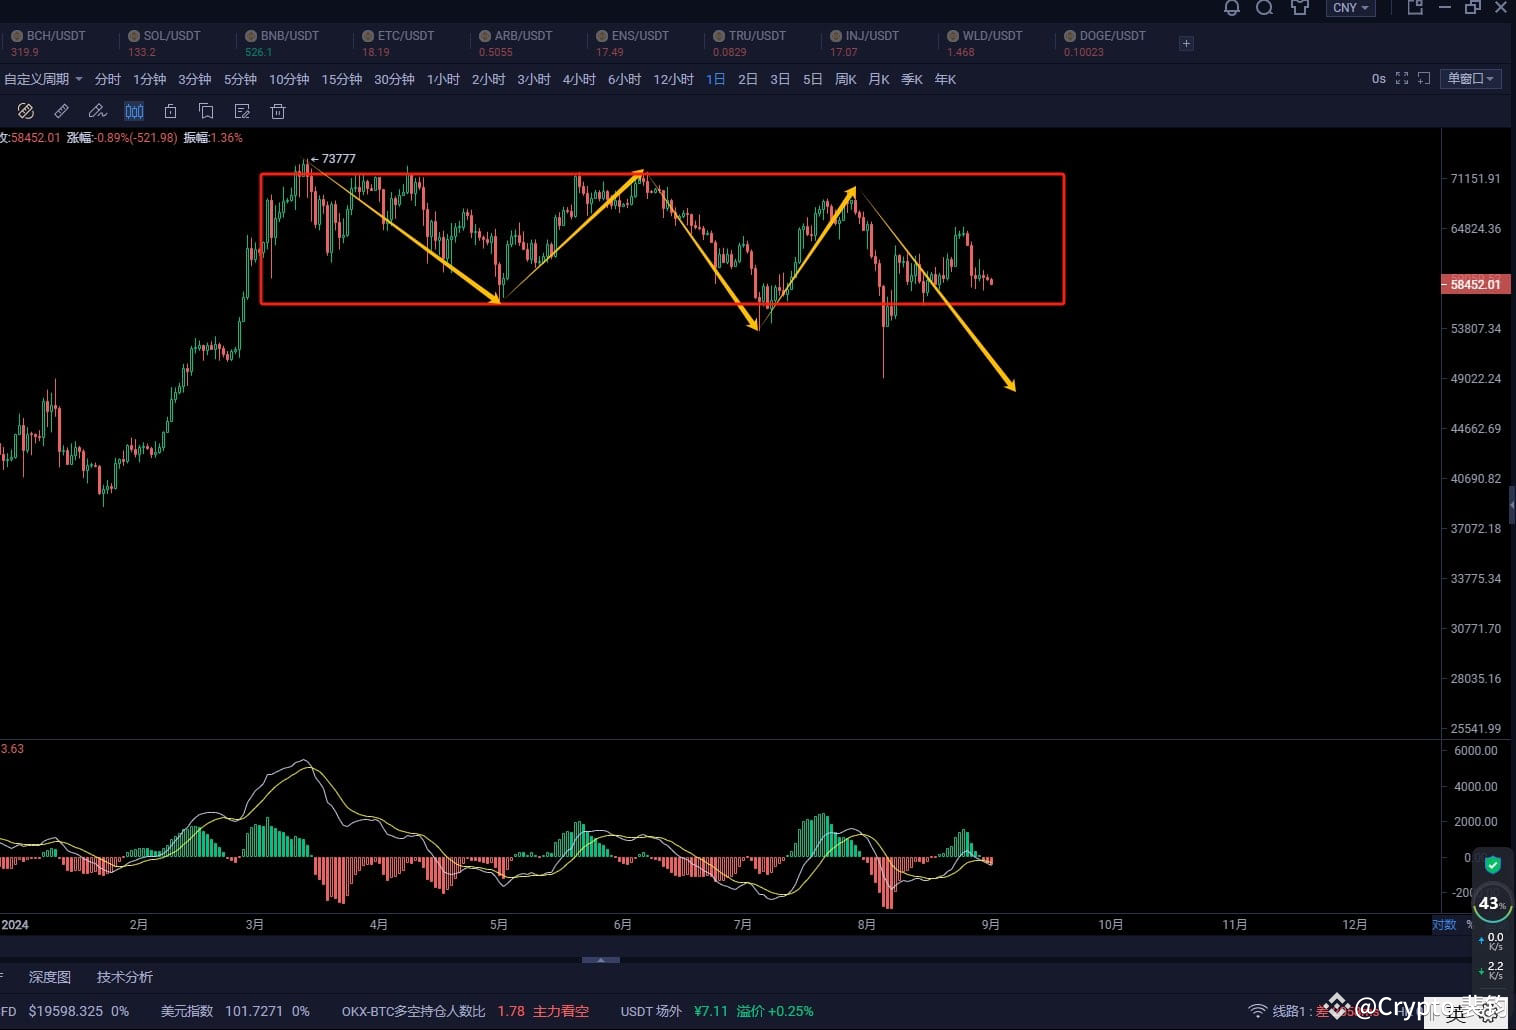Screen dimensions: 1516x1030
Task: Open the notifications bell icon
Action: point(1232,8)
